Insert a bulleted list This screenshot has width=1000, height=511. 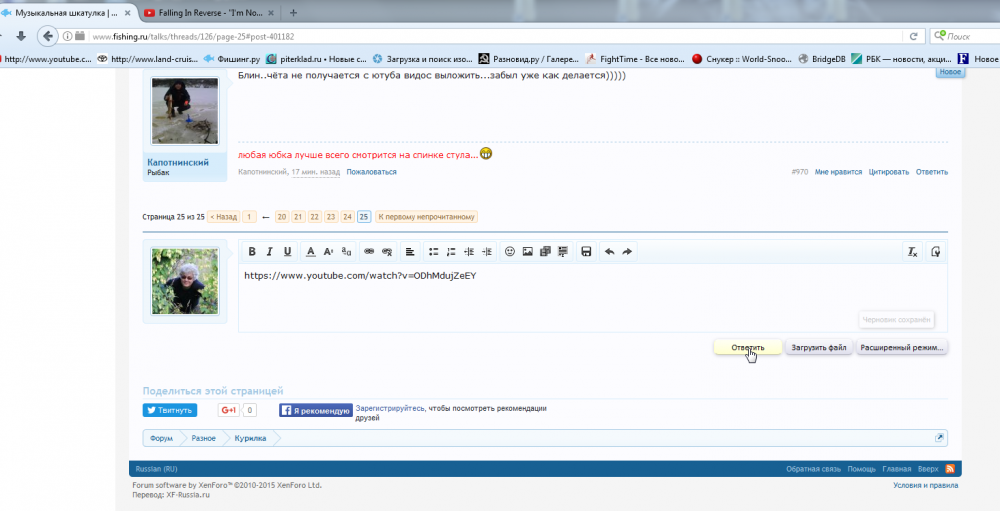click(x=434, y=251)
